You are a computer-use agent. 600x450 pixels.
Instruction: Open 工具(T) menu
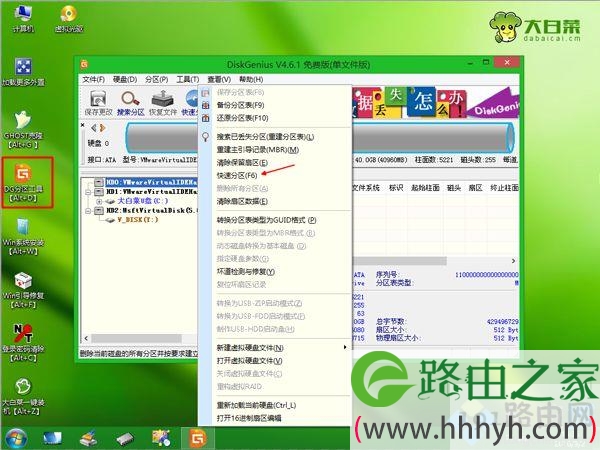pos(188,80)
